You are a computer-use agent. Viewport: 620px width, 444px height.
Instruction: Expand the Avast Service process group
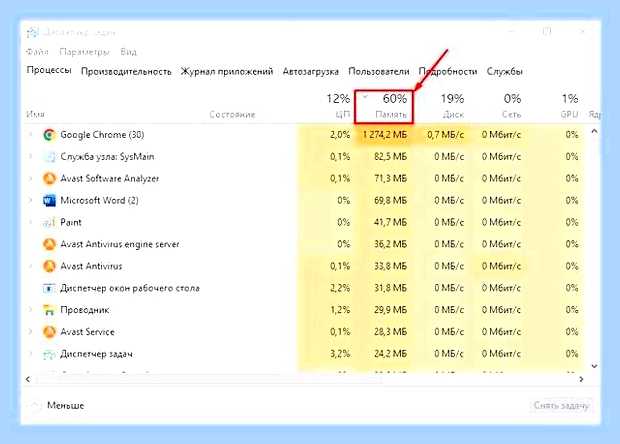(x=31, y=332)
